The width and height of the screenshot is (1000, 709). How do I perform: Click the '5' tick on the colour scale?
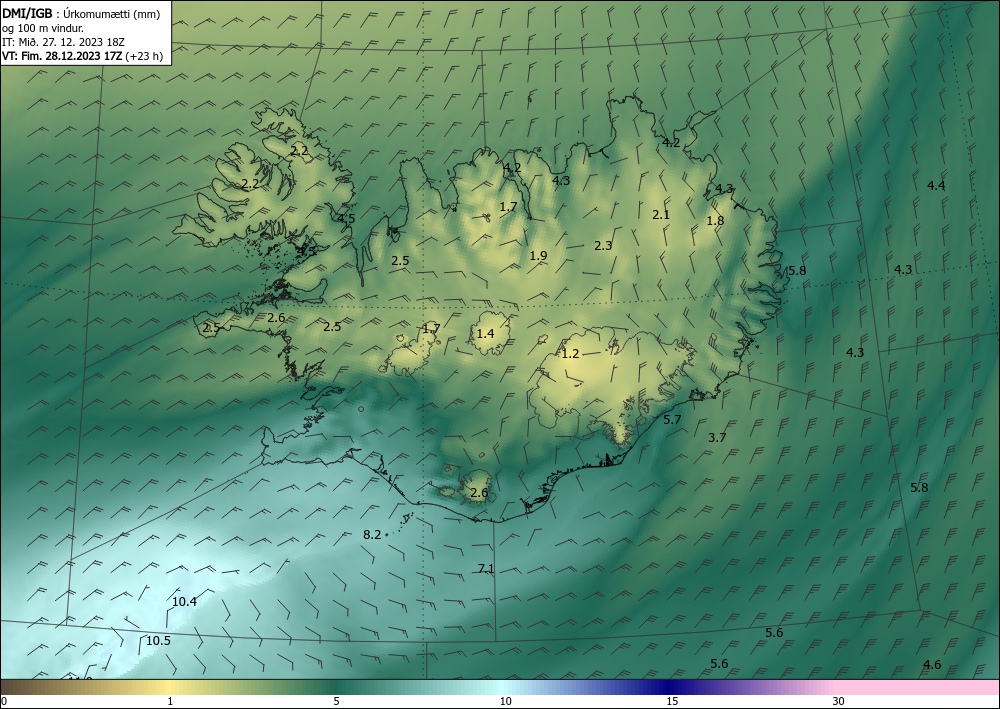point(336,702)
